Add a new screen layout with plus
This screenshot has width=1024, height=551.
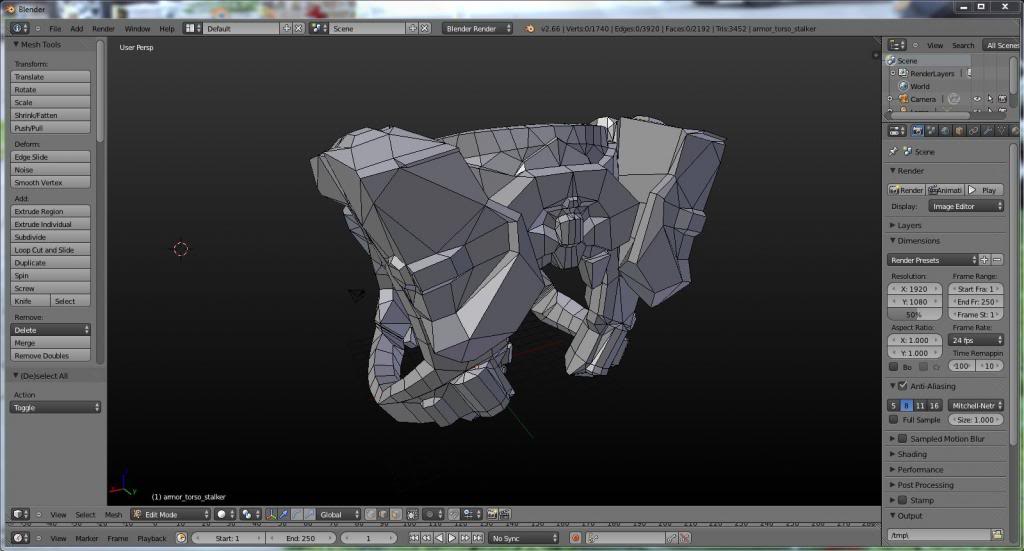point(286,28)
